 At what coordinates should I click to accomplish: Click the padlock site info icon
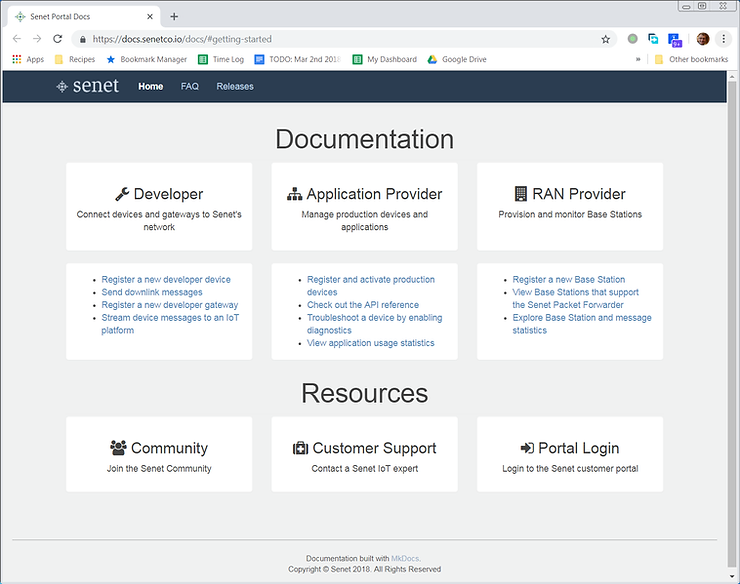point(83,39)
